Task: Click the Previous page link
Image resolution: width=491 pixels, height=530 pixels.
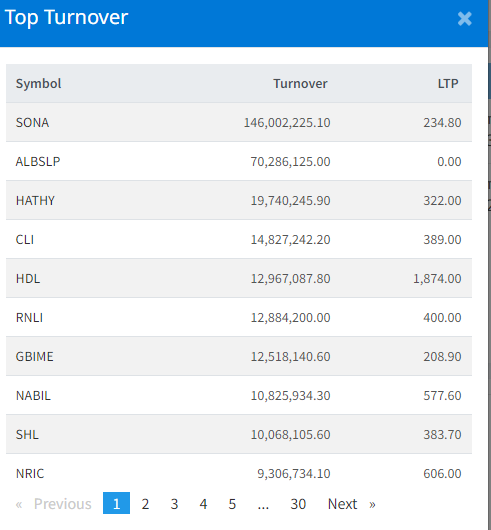Action: click(53, 504)
